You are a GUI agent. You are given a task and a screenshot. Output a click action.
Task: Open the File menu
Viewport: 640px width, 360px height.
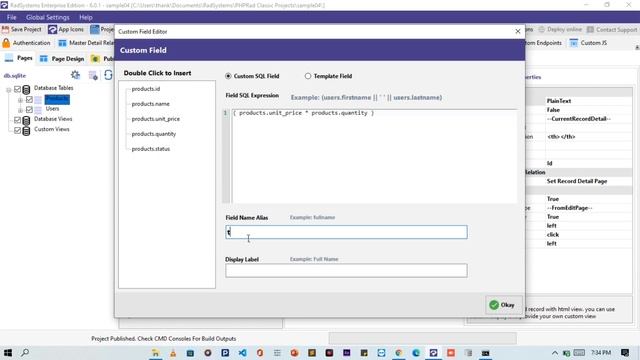pyautogui.click(x=11, y=17)
